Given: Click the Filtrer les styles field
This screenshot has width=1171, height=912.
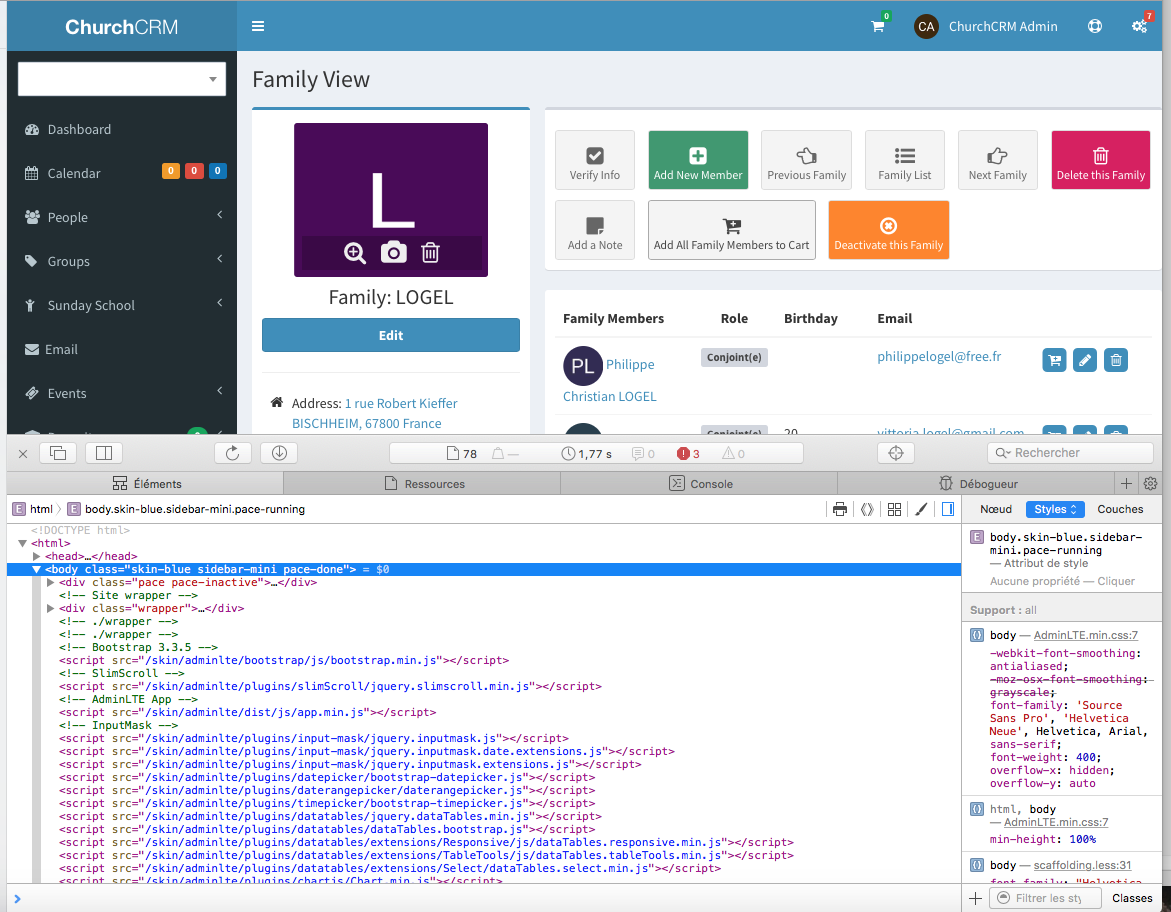Looking at the screenshot, I should coord(1046,898).
